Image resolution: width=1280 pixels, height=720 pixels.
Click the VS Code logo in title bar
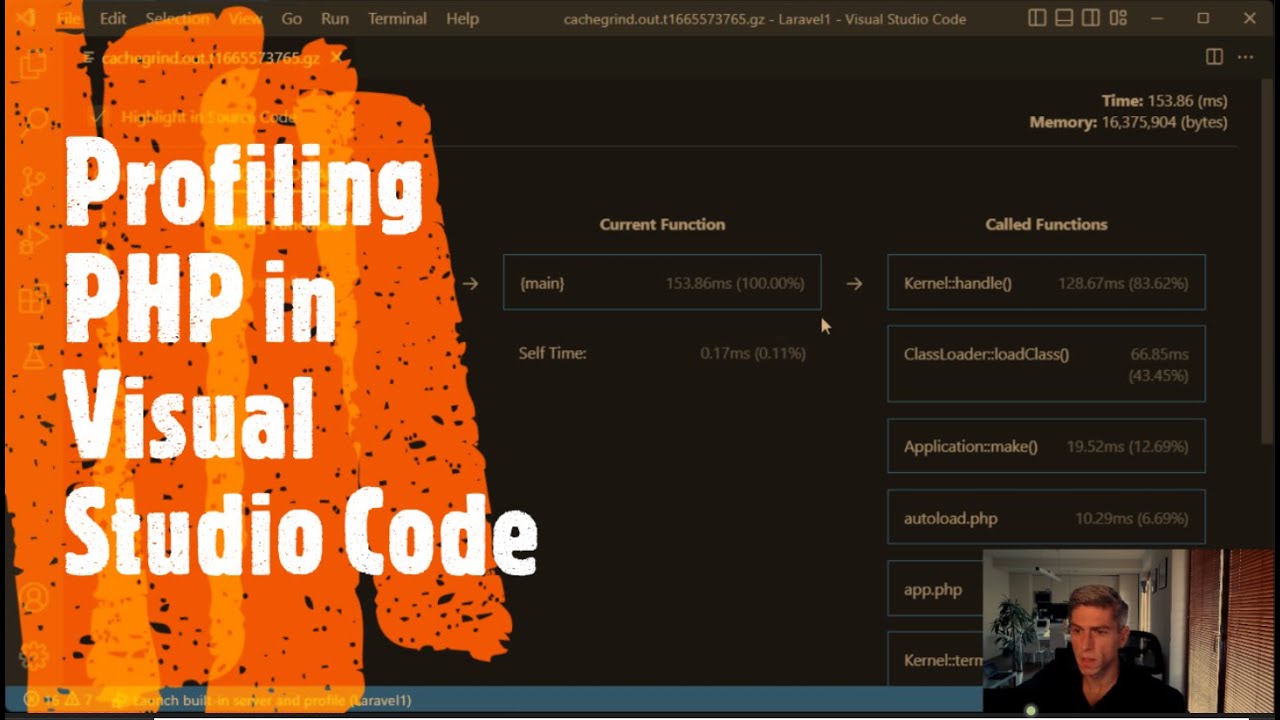tap(25, 18)
